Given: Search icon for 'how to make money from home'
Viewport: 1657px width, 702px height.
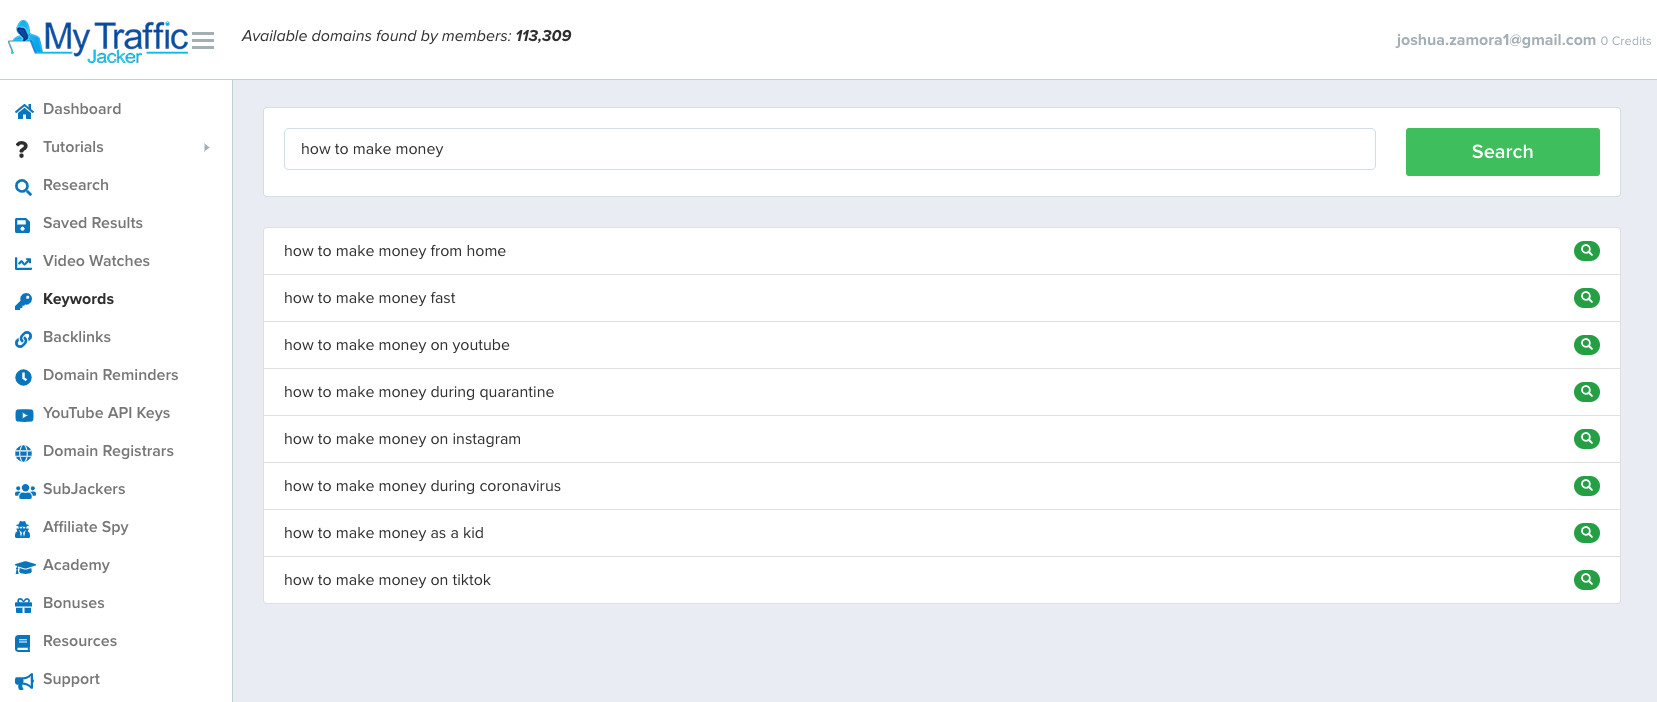Looking at the screenshot, I should pyautogui.click(x=1586, y=251).
